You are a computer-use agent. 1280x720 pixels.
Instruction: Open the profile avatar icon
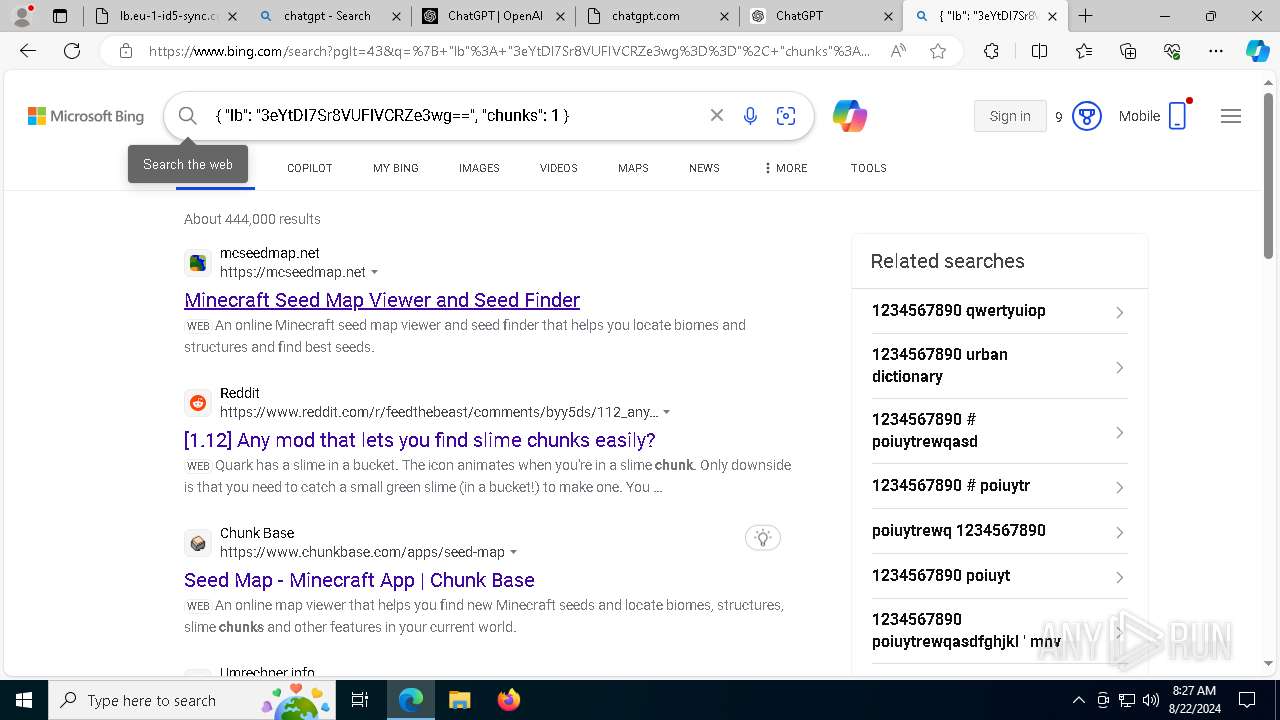pyautogui.click(x=22, y=16)
